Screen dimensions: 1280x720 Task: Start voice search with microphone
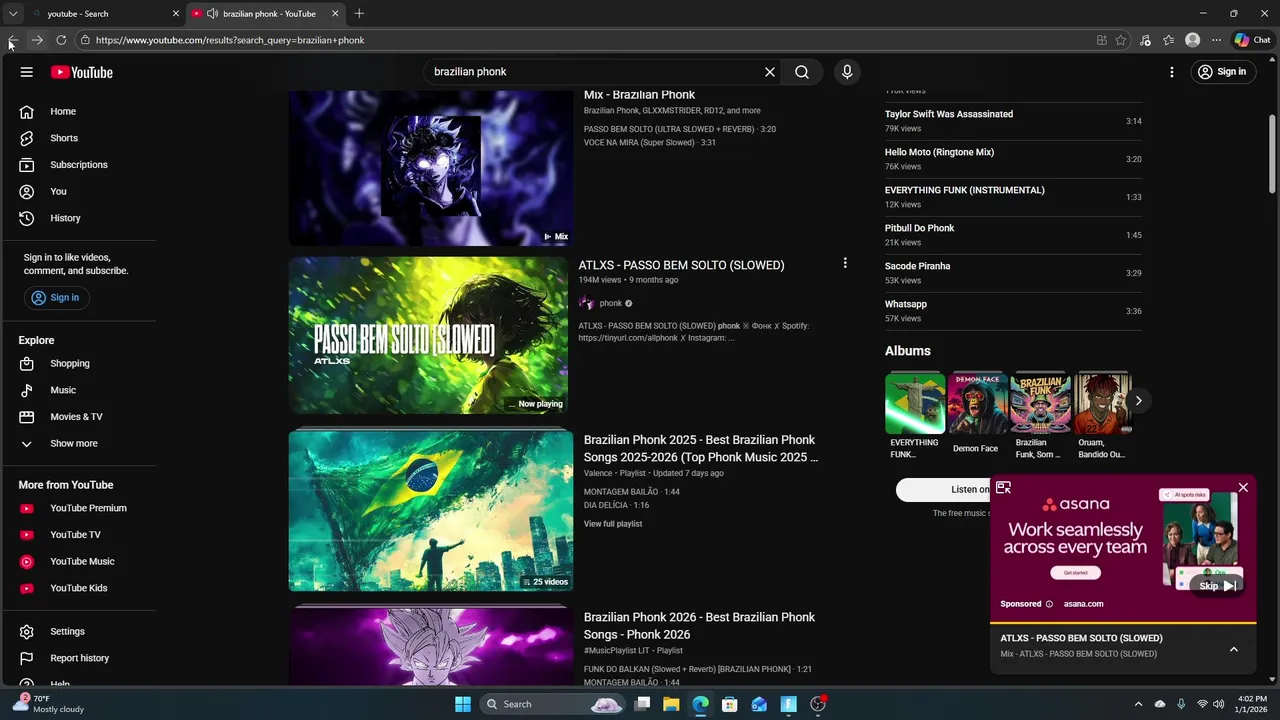pos(847,72)
